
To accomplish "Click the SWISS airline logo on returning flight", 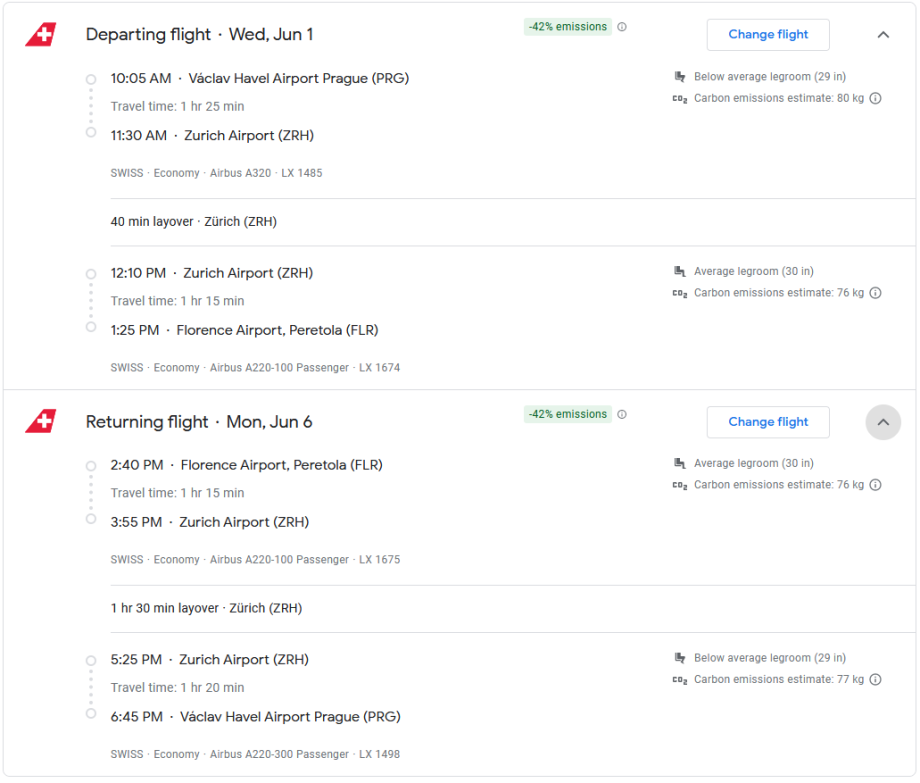I will point(41,422).
